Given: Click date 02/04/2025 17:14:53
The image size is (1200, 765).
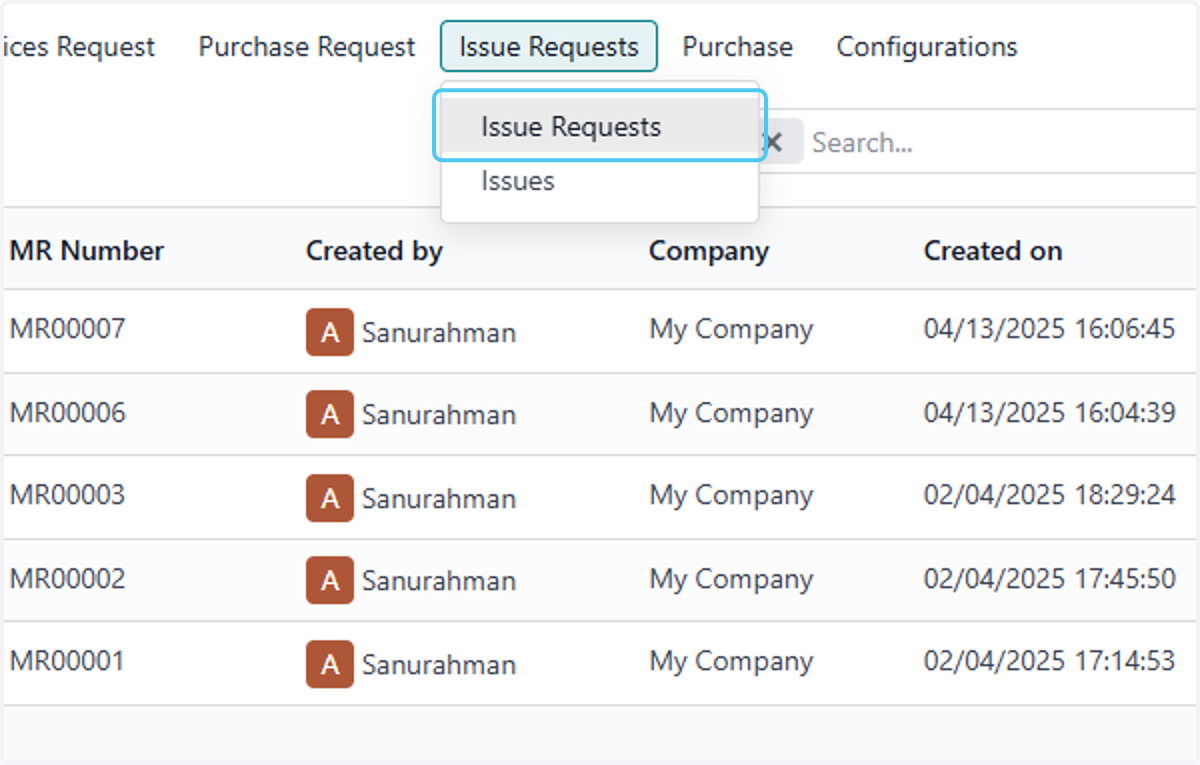Looking at the screenshot, I should pos(1050,662).
